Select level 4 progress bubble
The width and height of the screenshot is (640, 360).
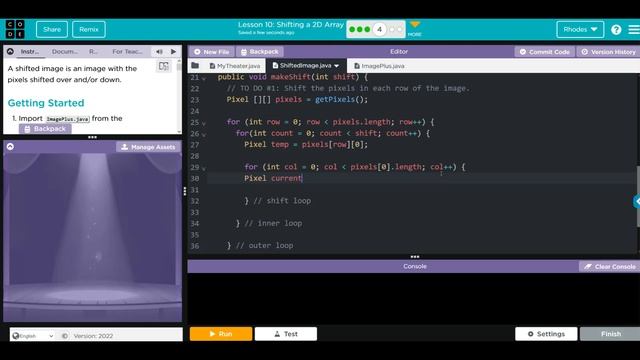(x=380, y=29)
